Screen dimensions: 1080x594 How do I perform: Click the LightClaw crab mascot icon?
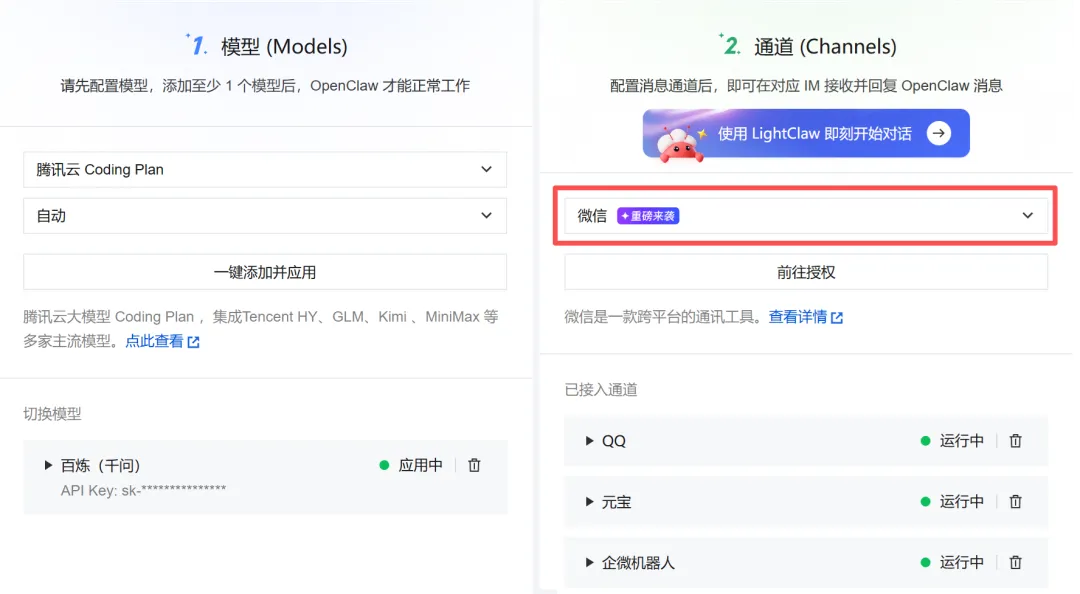click(680, 144)
